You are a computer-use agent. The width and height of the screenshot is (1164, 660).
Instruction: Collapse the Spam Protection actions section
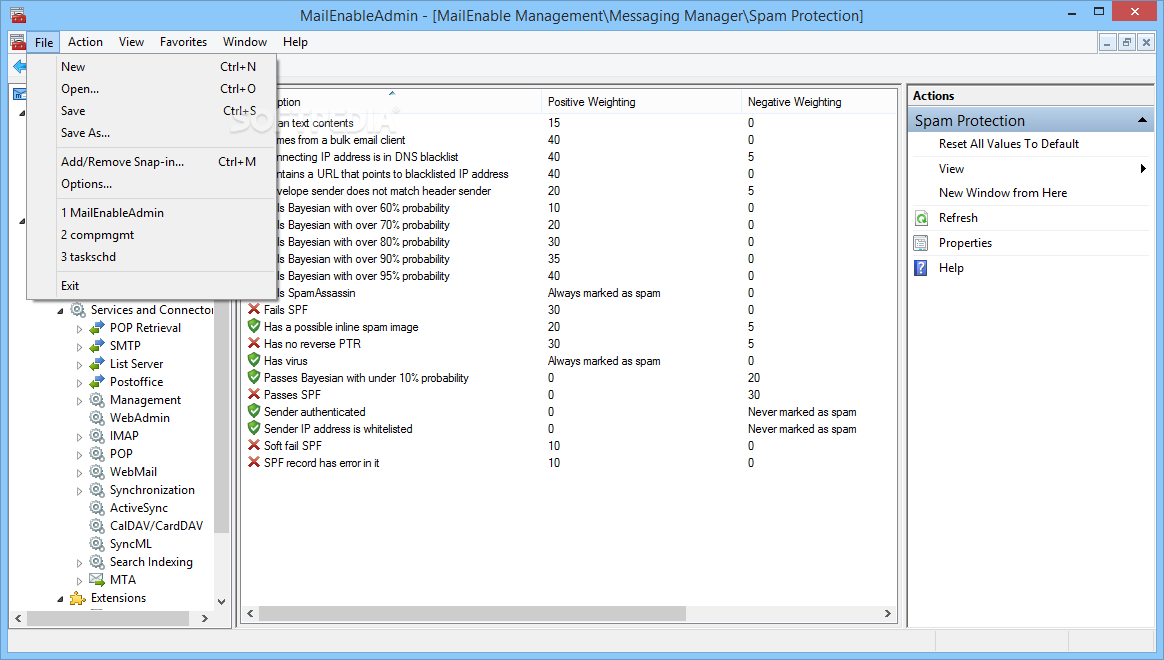click(x=1142, y=120)
